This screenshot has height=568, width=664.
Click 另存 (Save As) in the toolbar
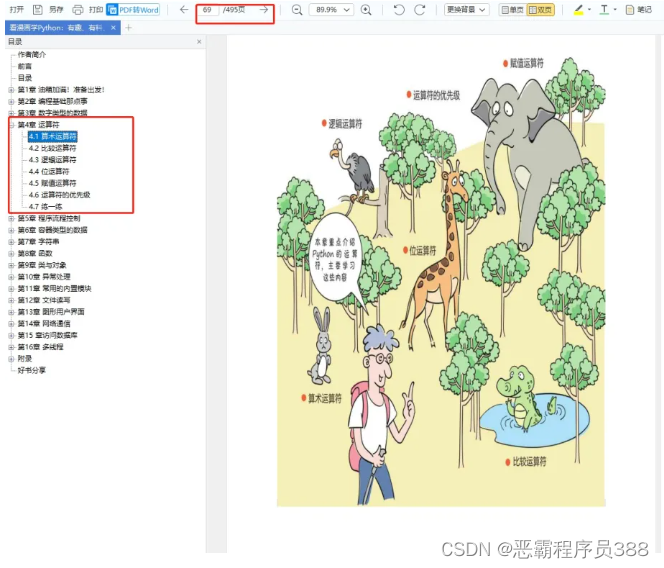[x=56, y=9]
